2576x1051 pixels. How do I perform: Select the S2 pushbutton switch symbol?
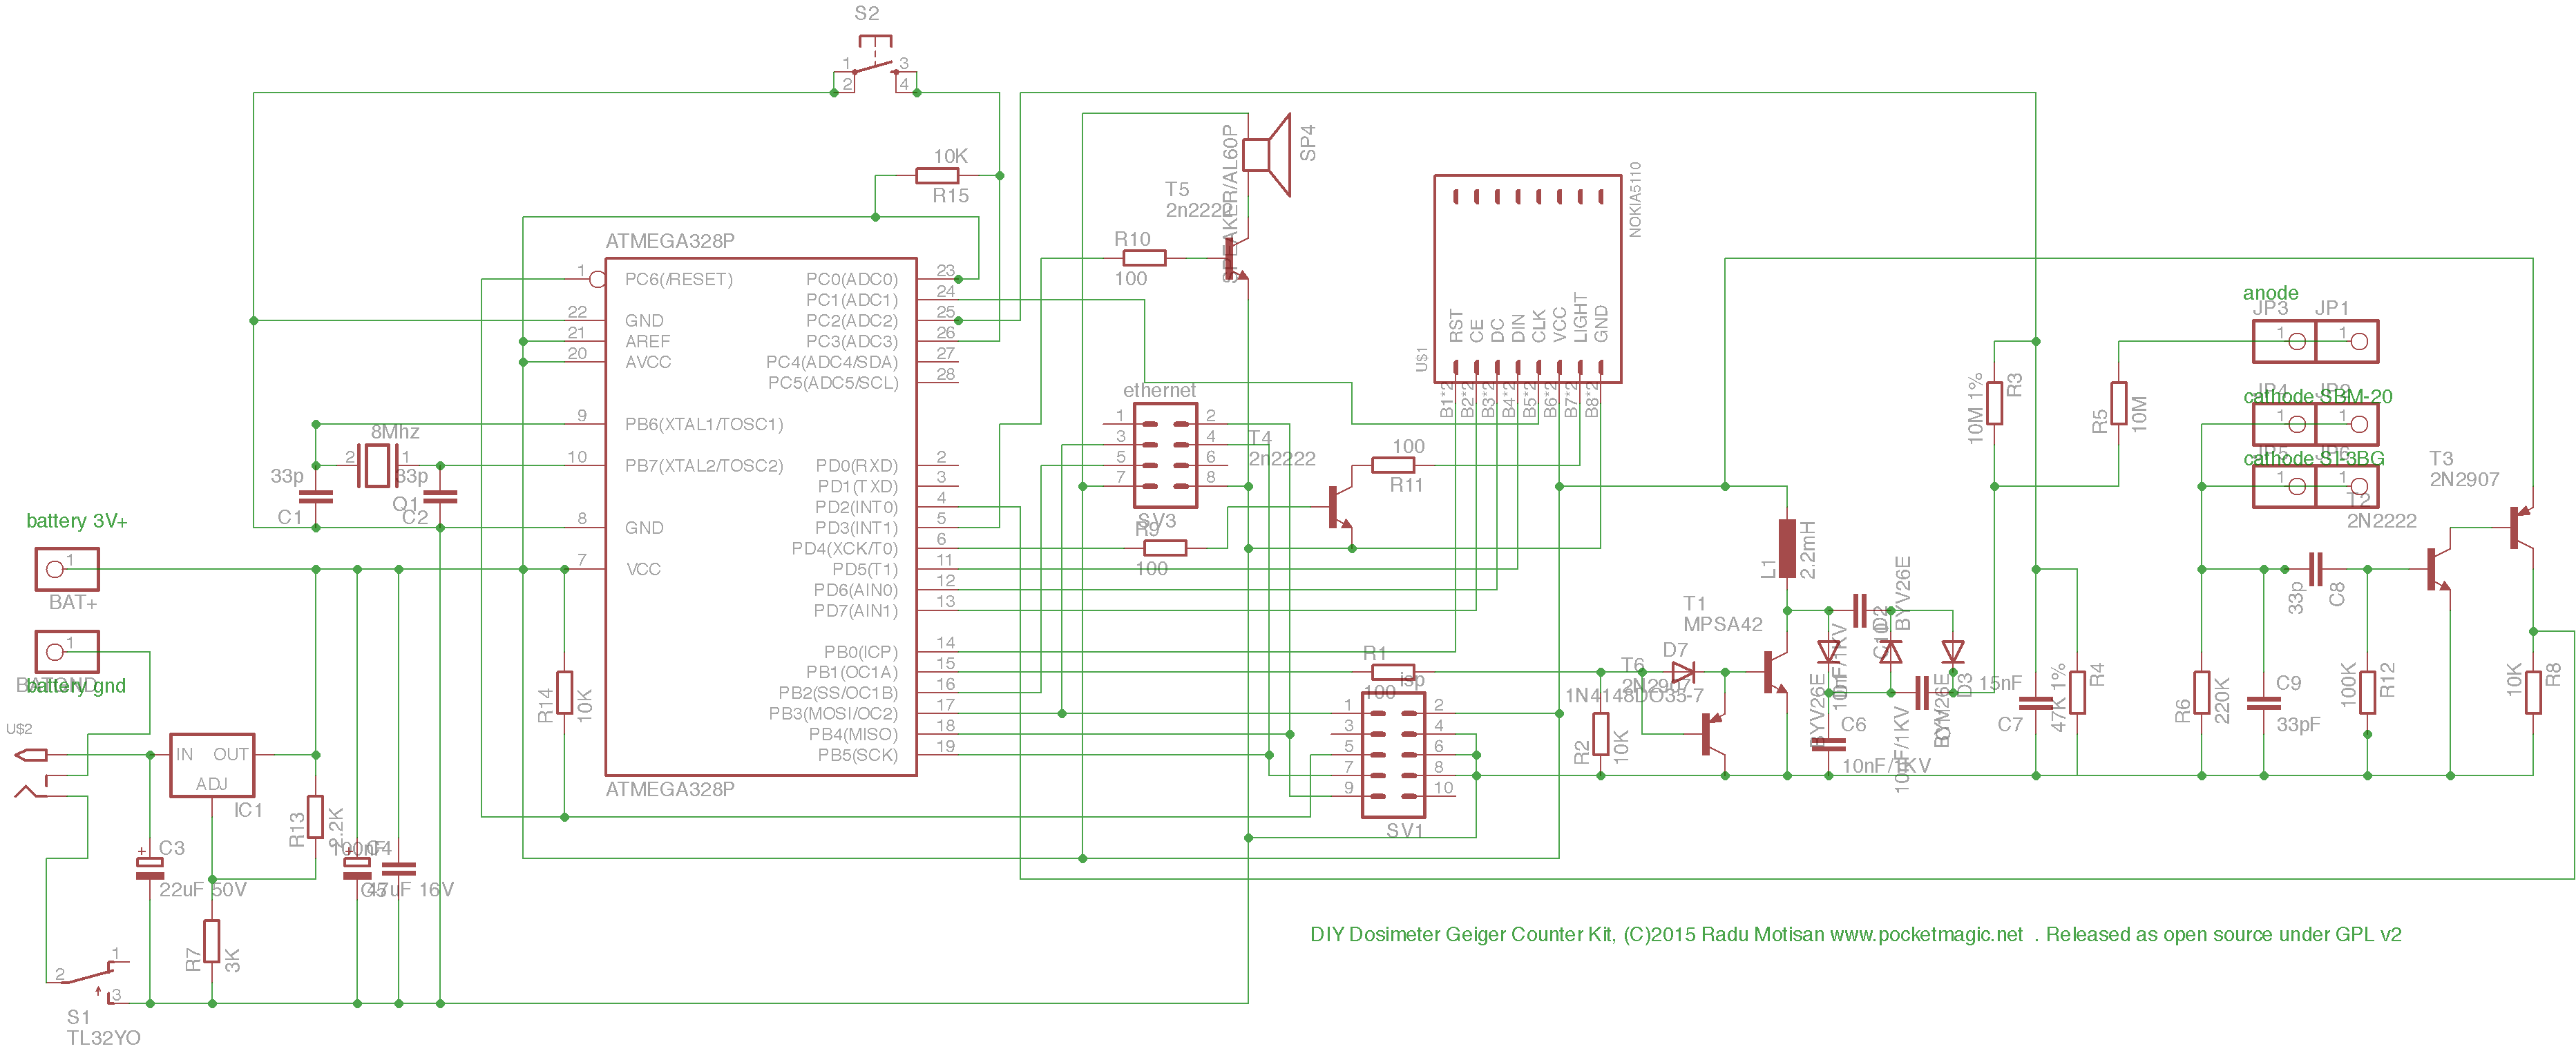point(875,66)
